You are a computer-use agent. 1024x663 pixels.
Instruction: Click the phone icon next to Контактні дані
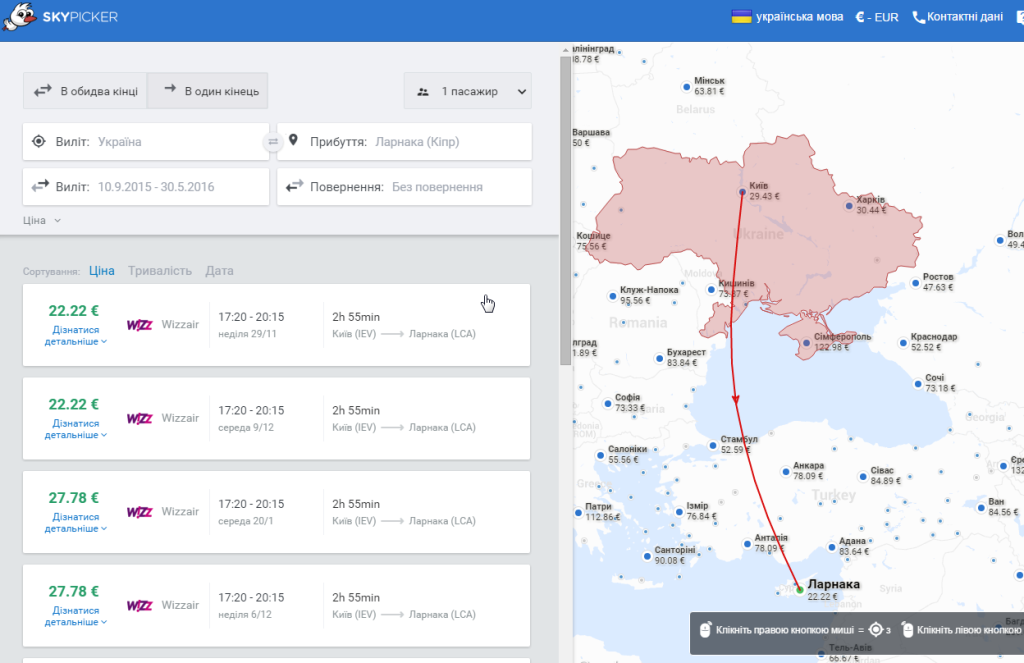pyautogui.click(x=918, y=18)
